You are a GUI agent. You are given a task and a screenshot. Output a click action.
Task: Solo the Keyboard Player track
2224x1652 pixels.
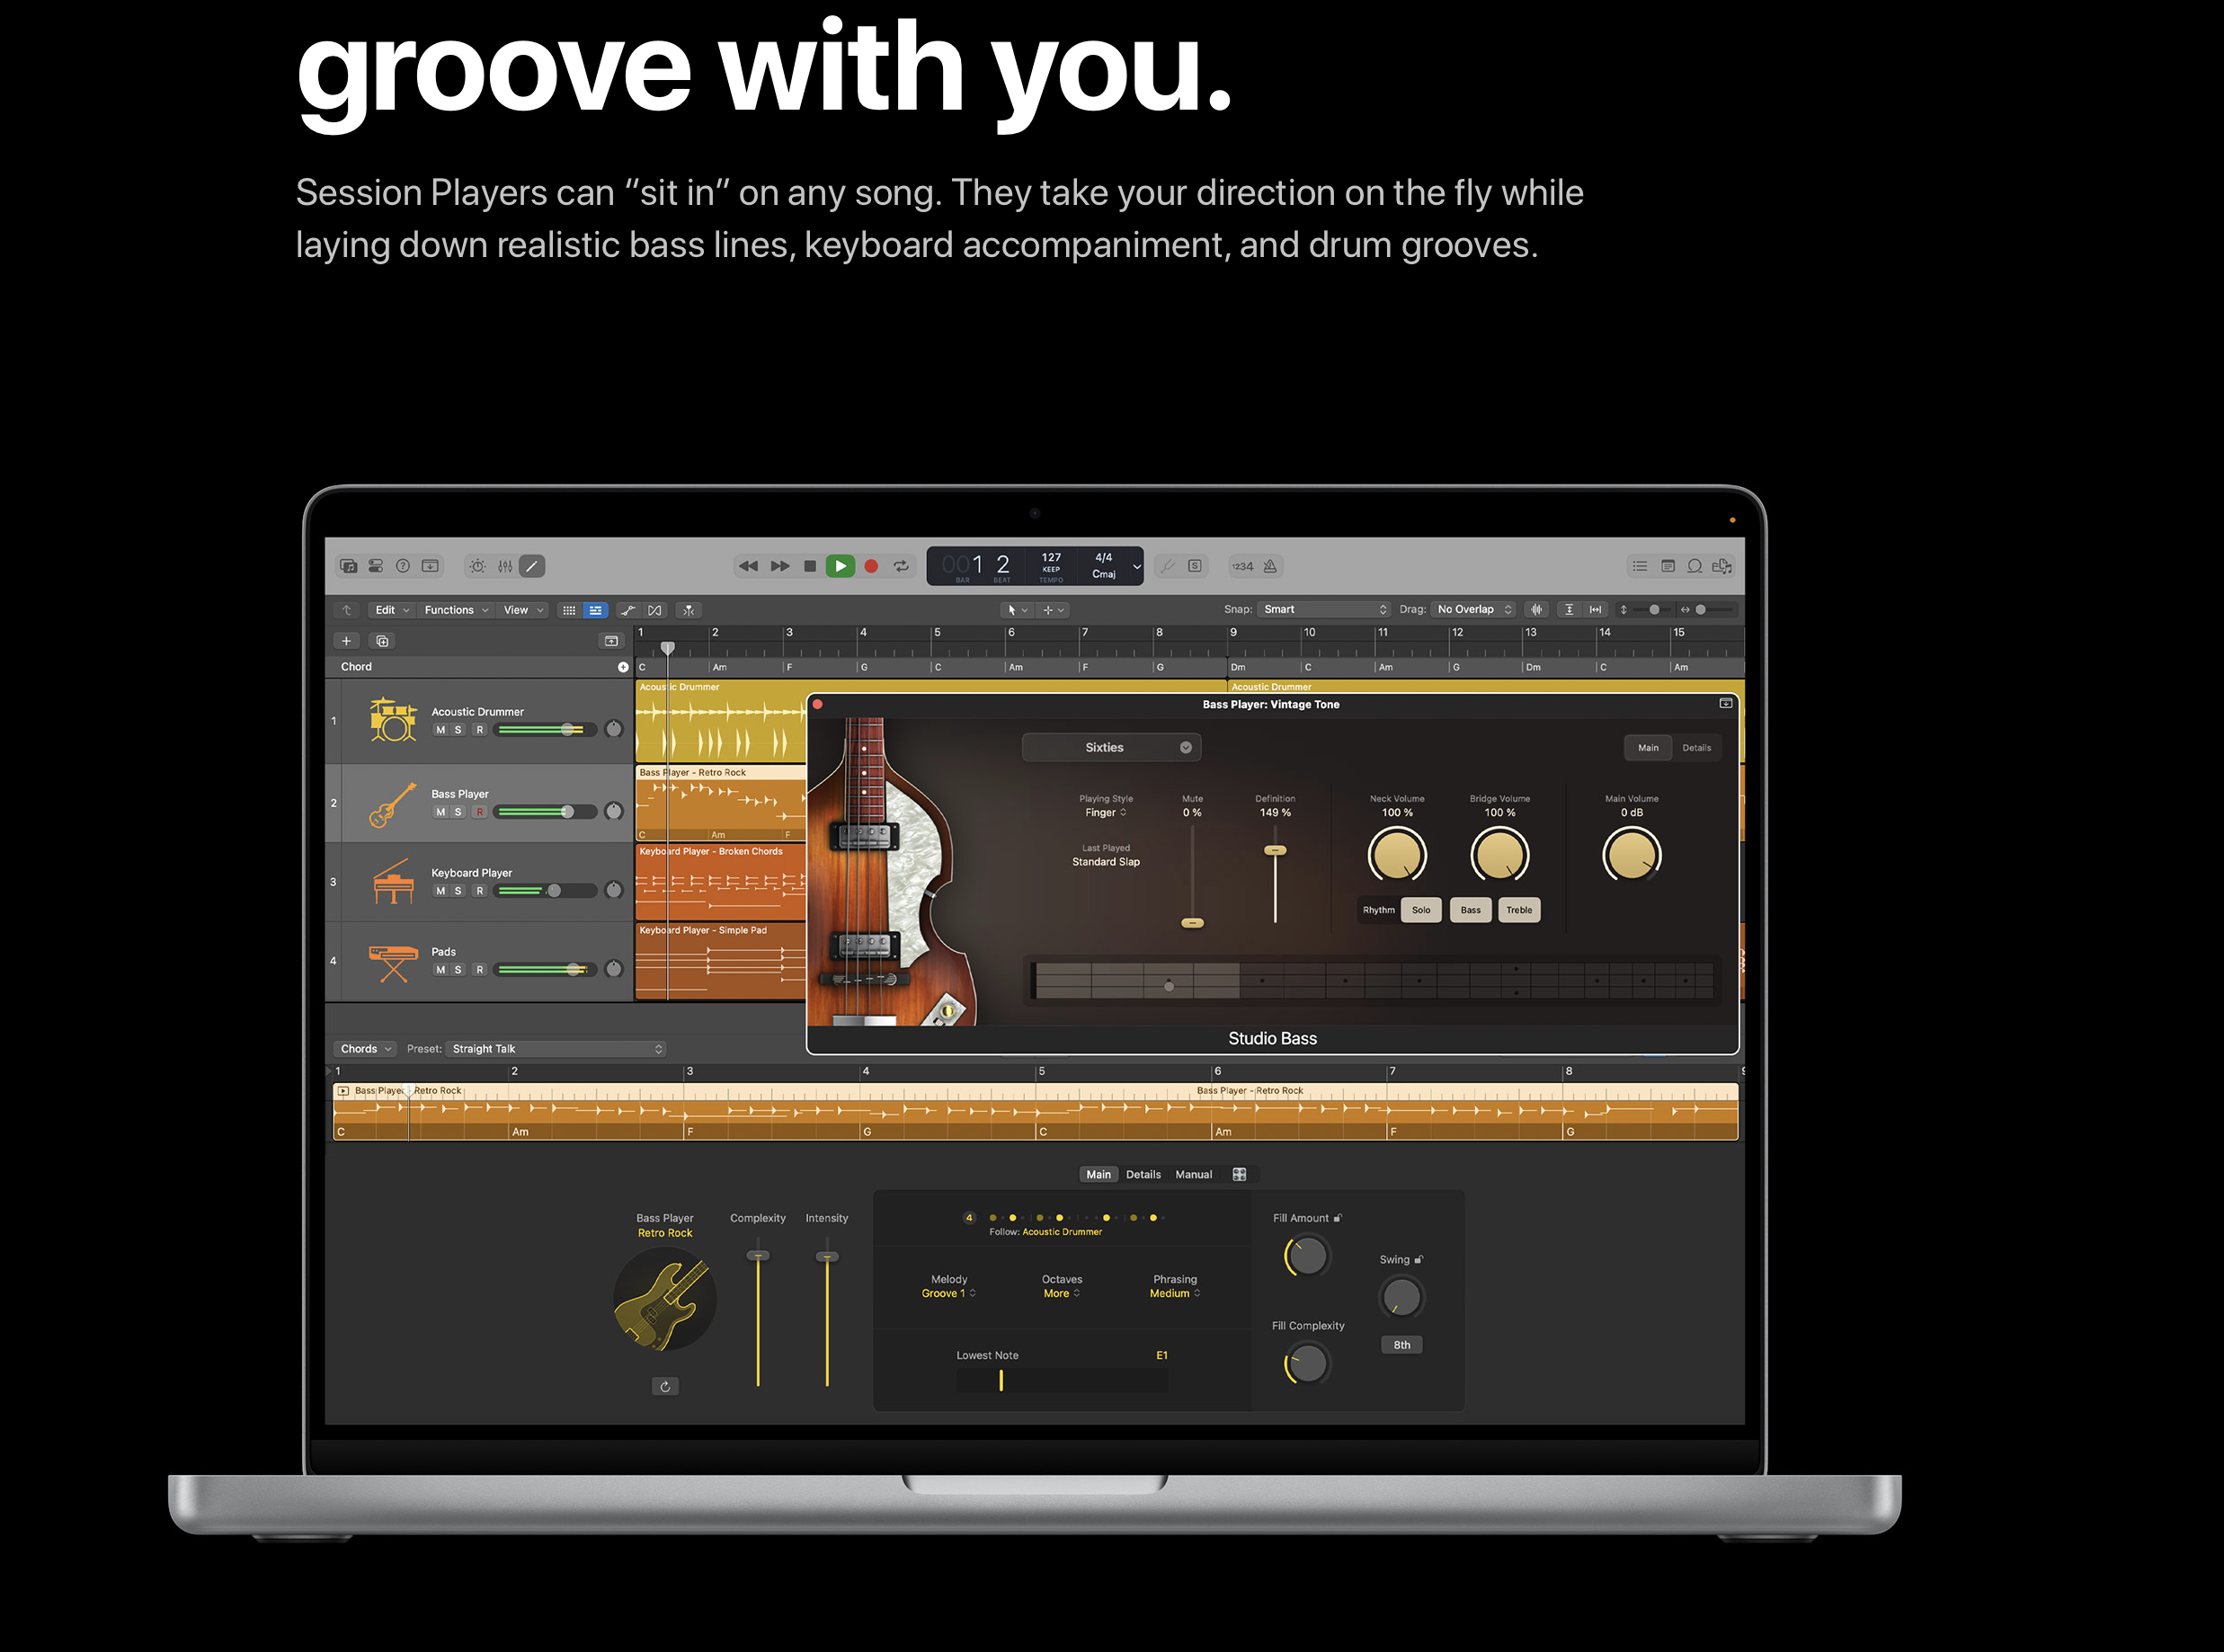click(458, 891)
